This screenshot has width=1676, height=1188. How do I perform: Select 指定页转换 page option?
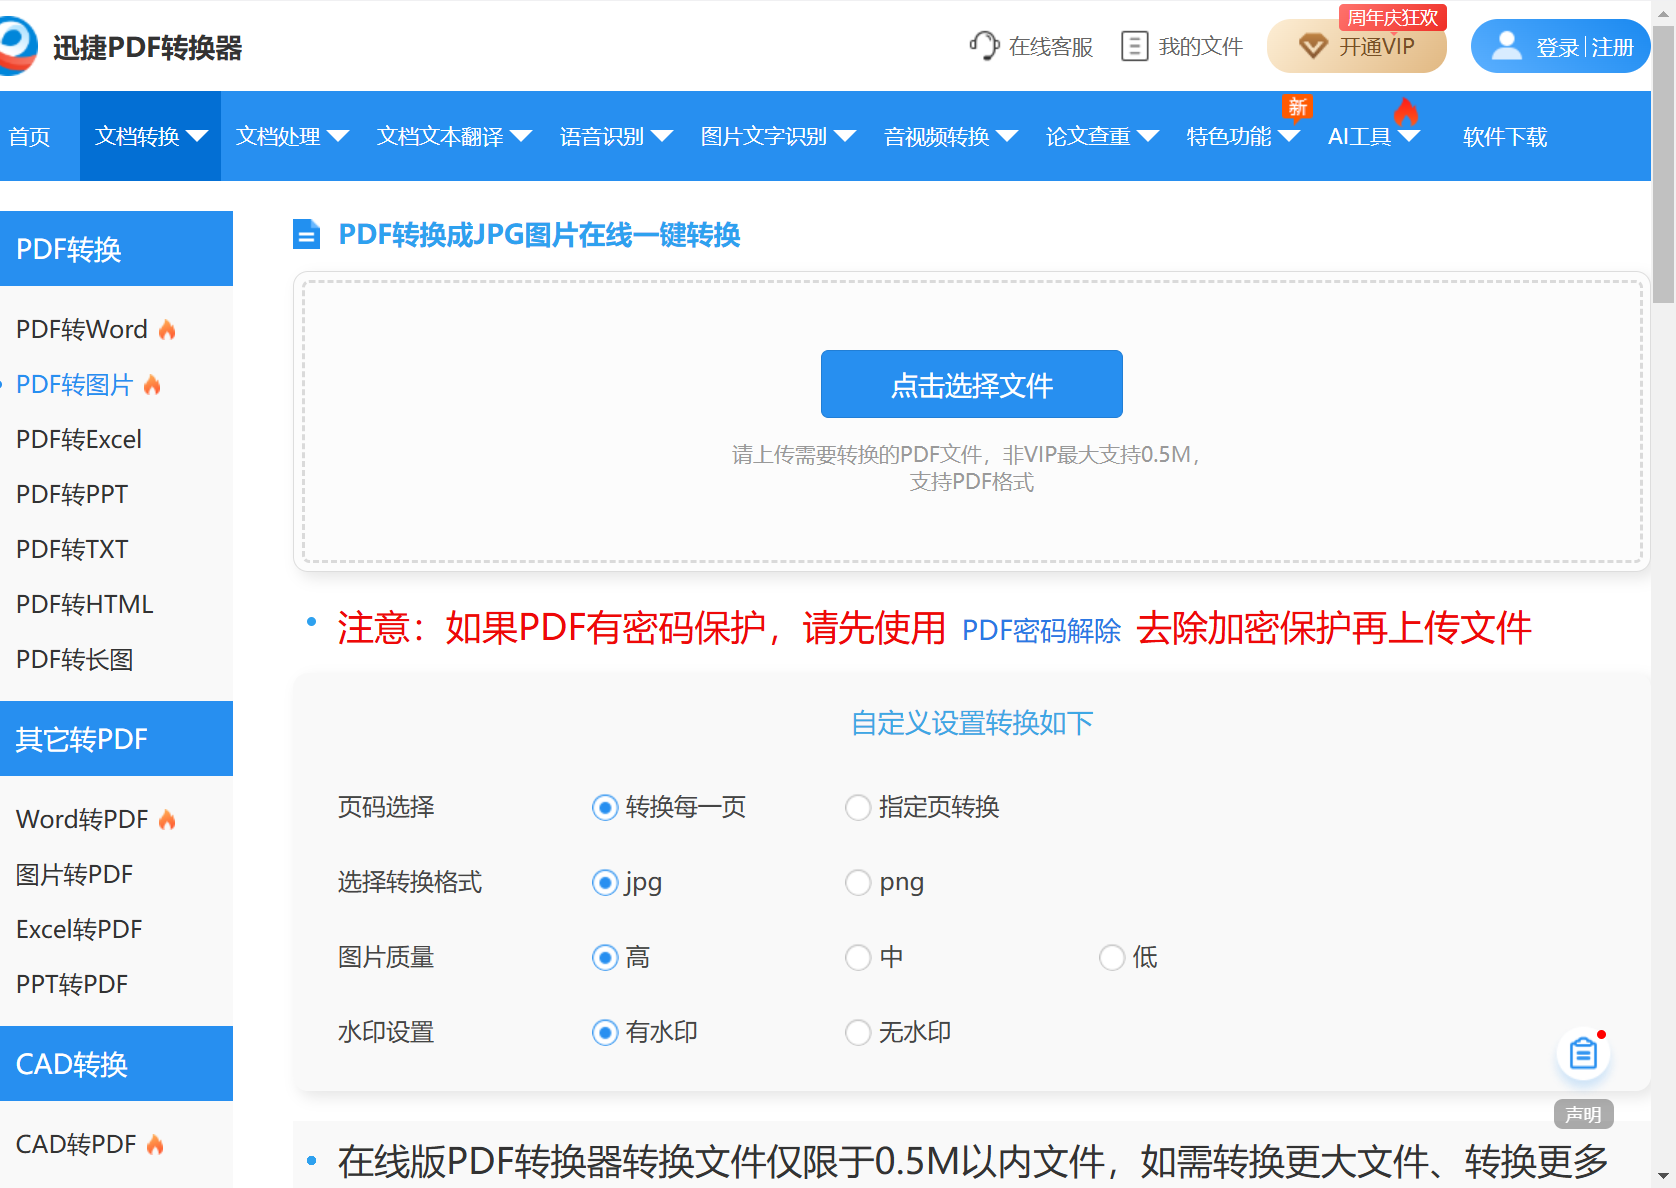tap(857, 807)
